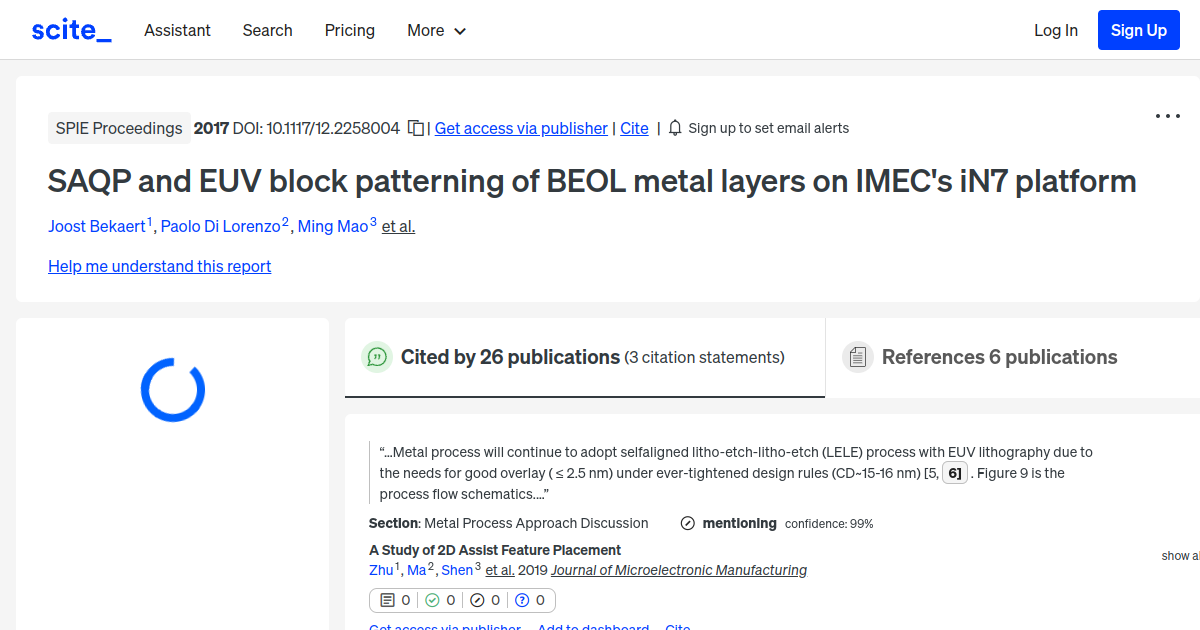Click the scite_ logo
This screenshot has height=630, width=1200.
tap(70, 29)
